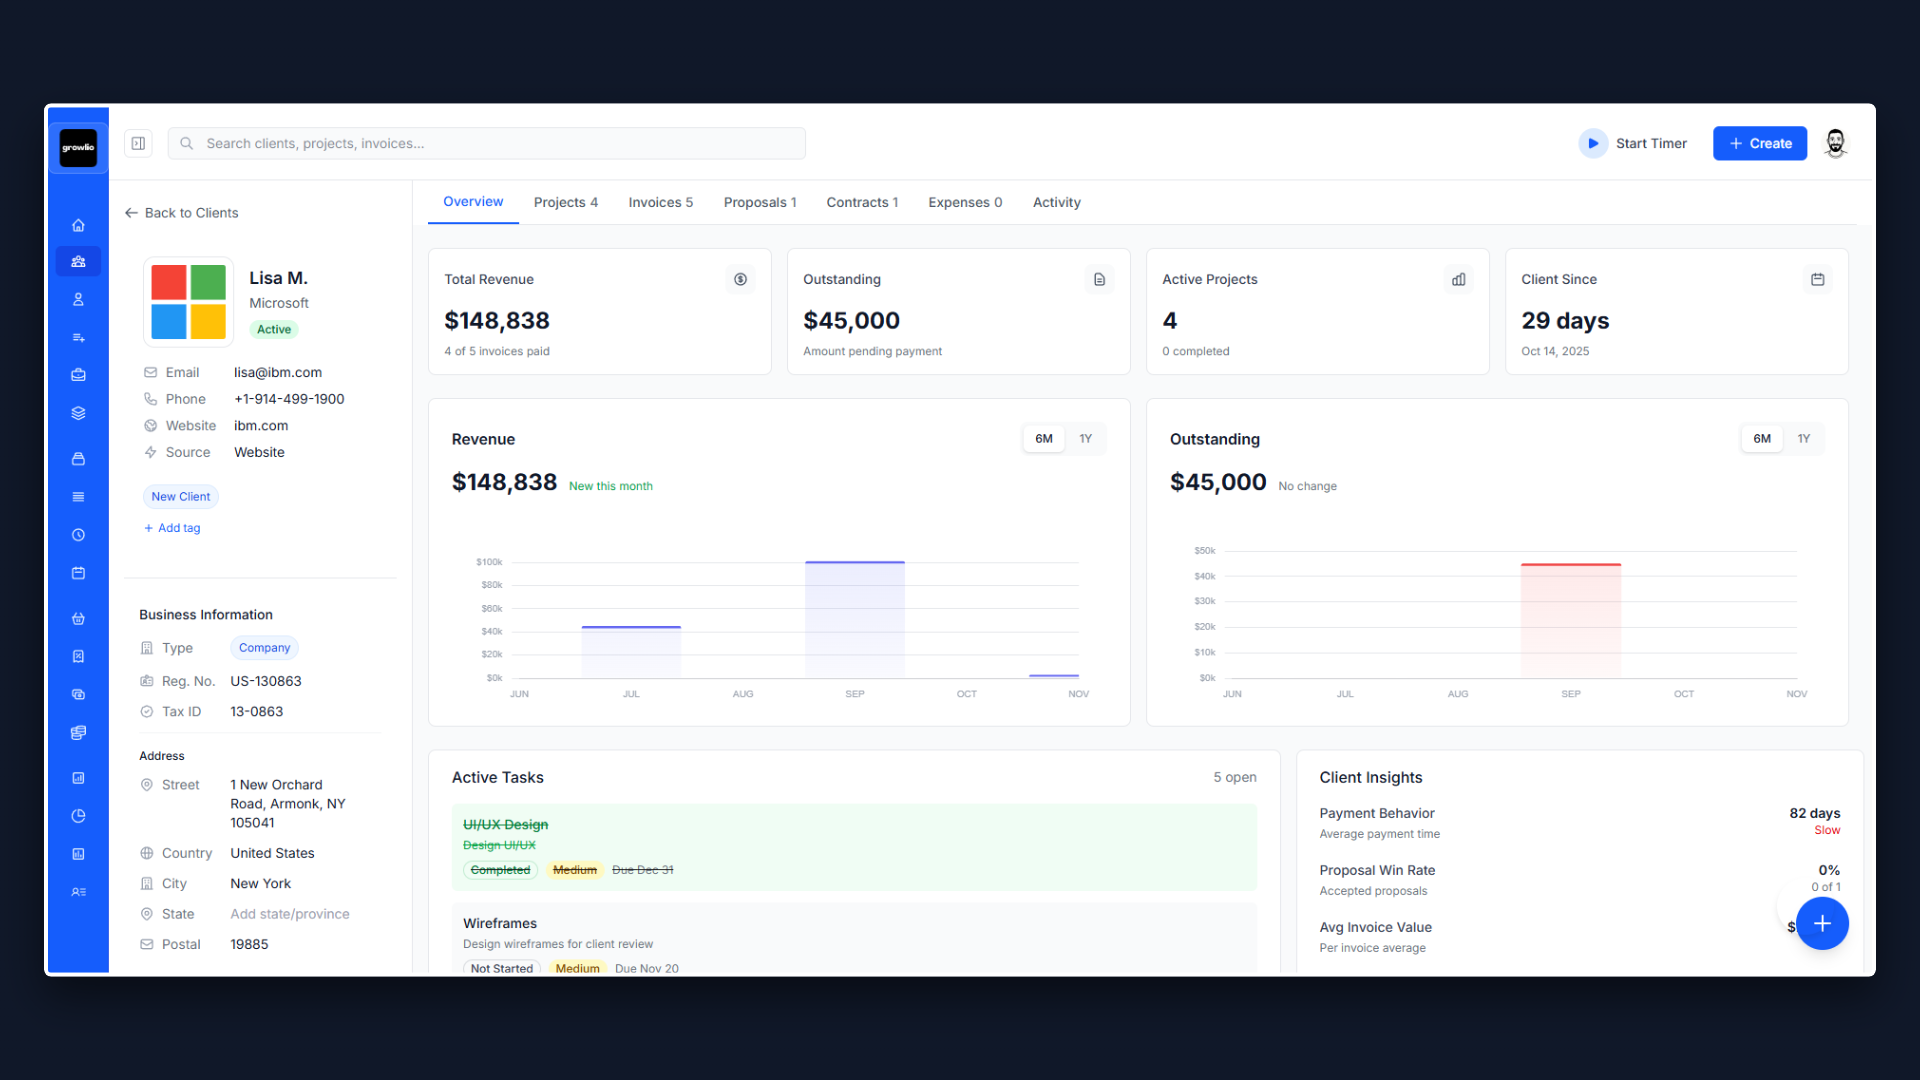Click the play icon beside Start Timer

1593,143
